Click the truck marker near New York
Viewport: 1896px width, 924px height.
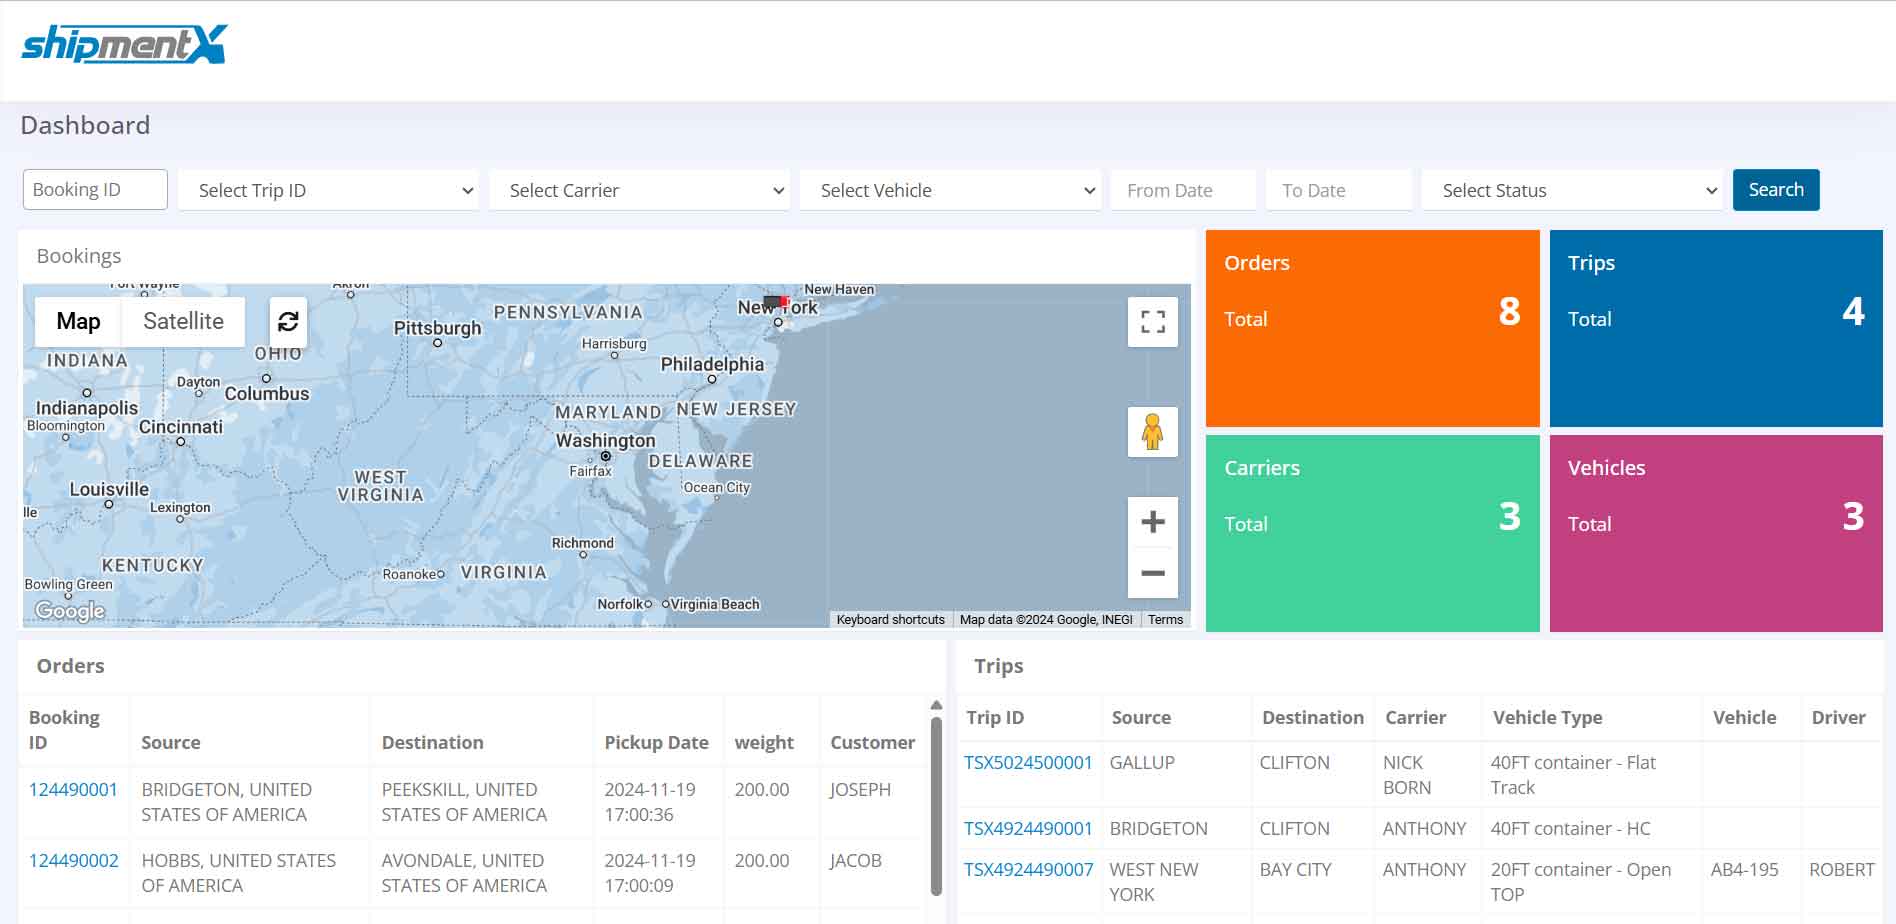tap(776, 301)
